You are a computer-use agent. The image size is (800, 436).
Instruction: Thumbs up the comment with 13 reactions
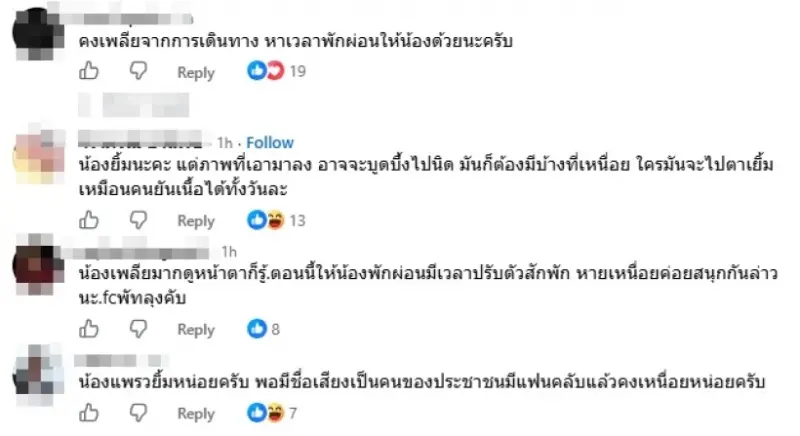(89, 220)
